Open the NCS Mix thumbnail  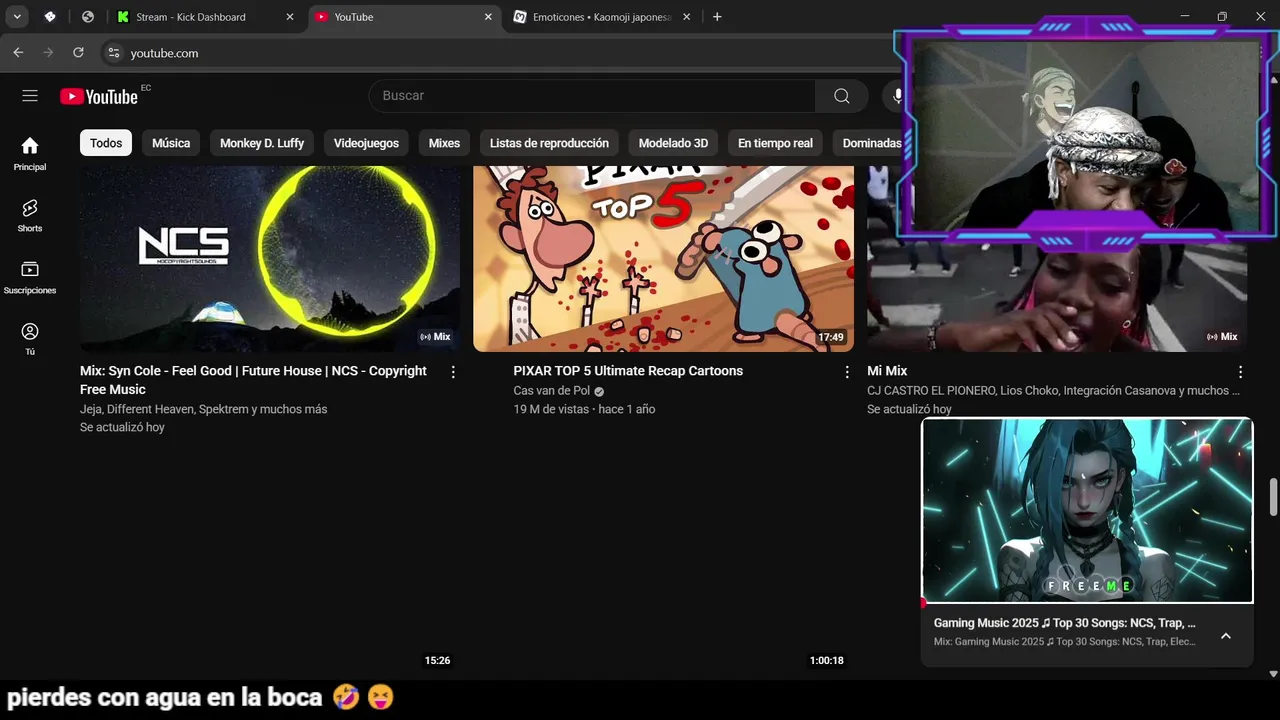pos(270,258)
